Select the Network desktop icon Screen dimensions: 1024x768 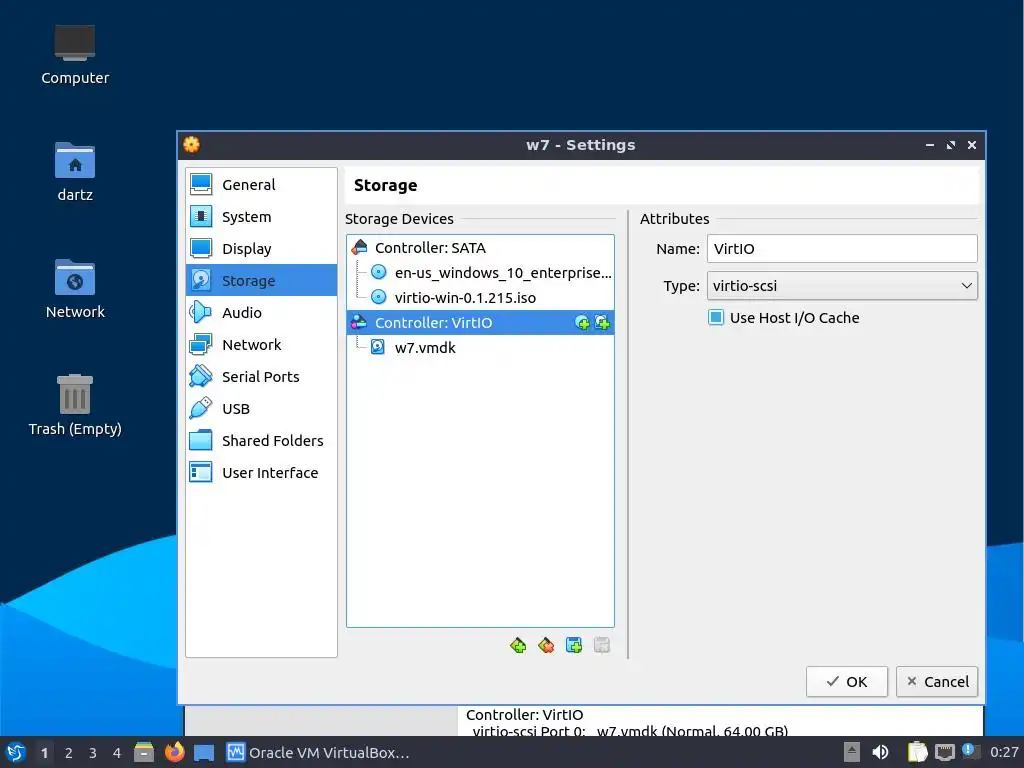tap(75, 289)
